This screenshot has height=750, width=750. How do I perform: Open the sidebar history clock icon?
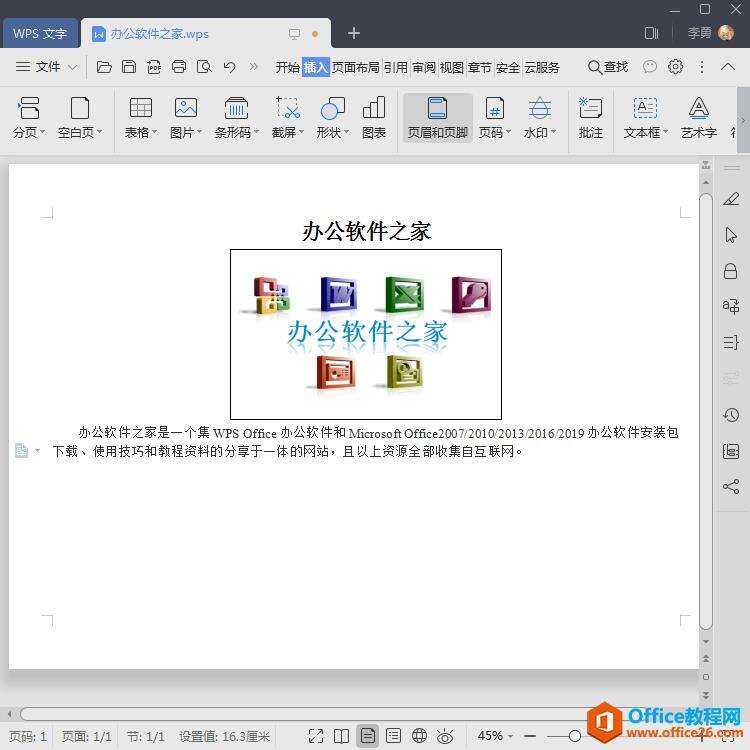click(x=731, y=415)
